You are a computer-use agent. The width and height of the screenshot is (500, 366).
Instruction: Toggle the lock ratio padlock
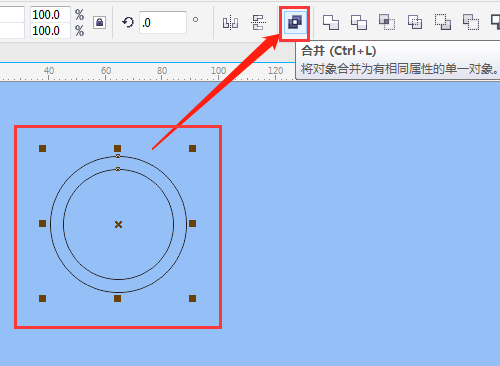click(99, 22)
